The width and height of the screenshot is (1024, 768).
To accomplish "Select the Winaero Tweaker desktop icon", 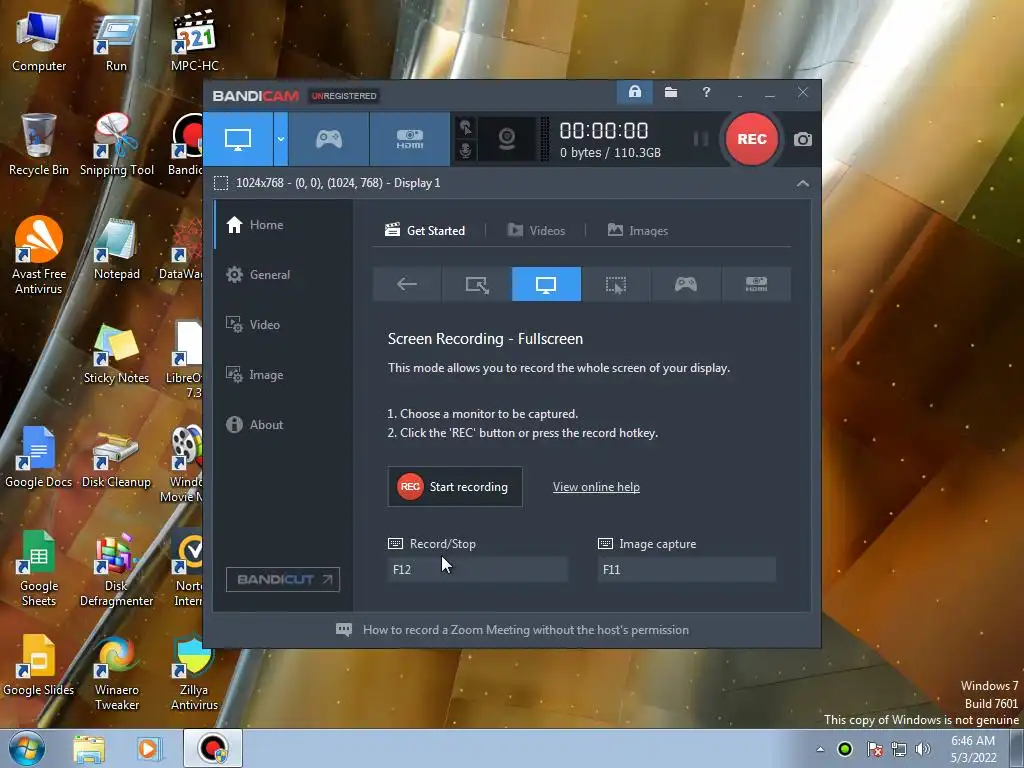I will 117,672.
